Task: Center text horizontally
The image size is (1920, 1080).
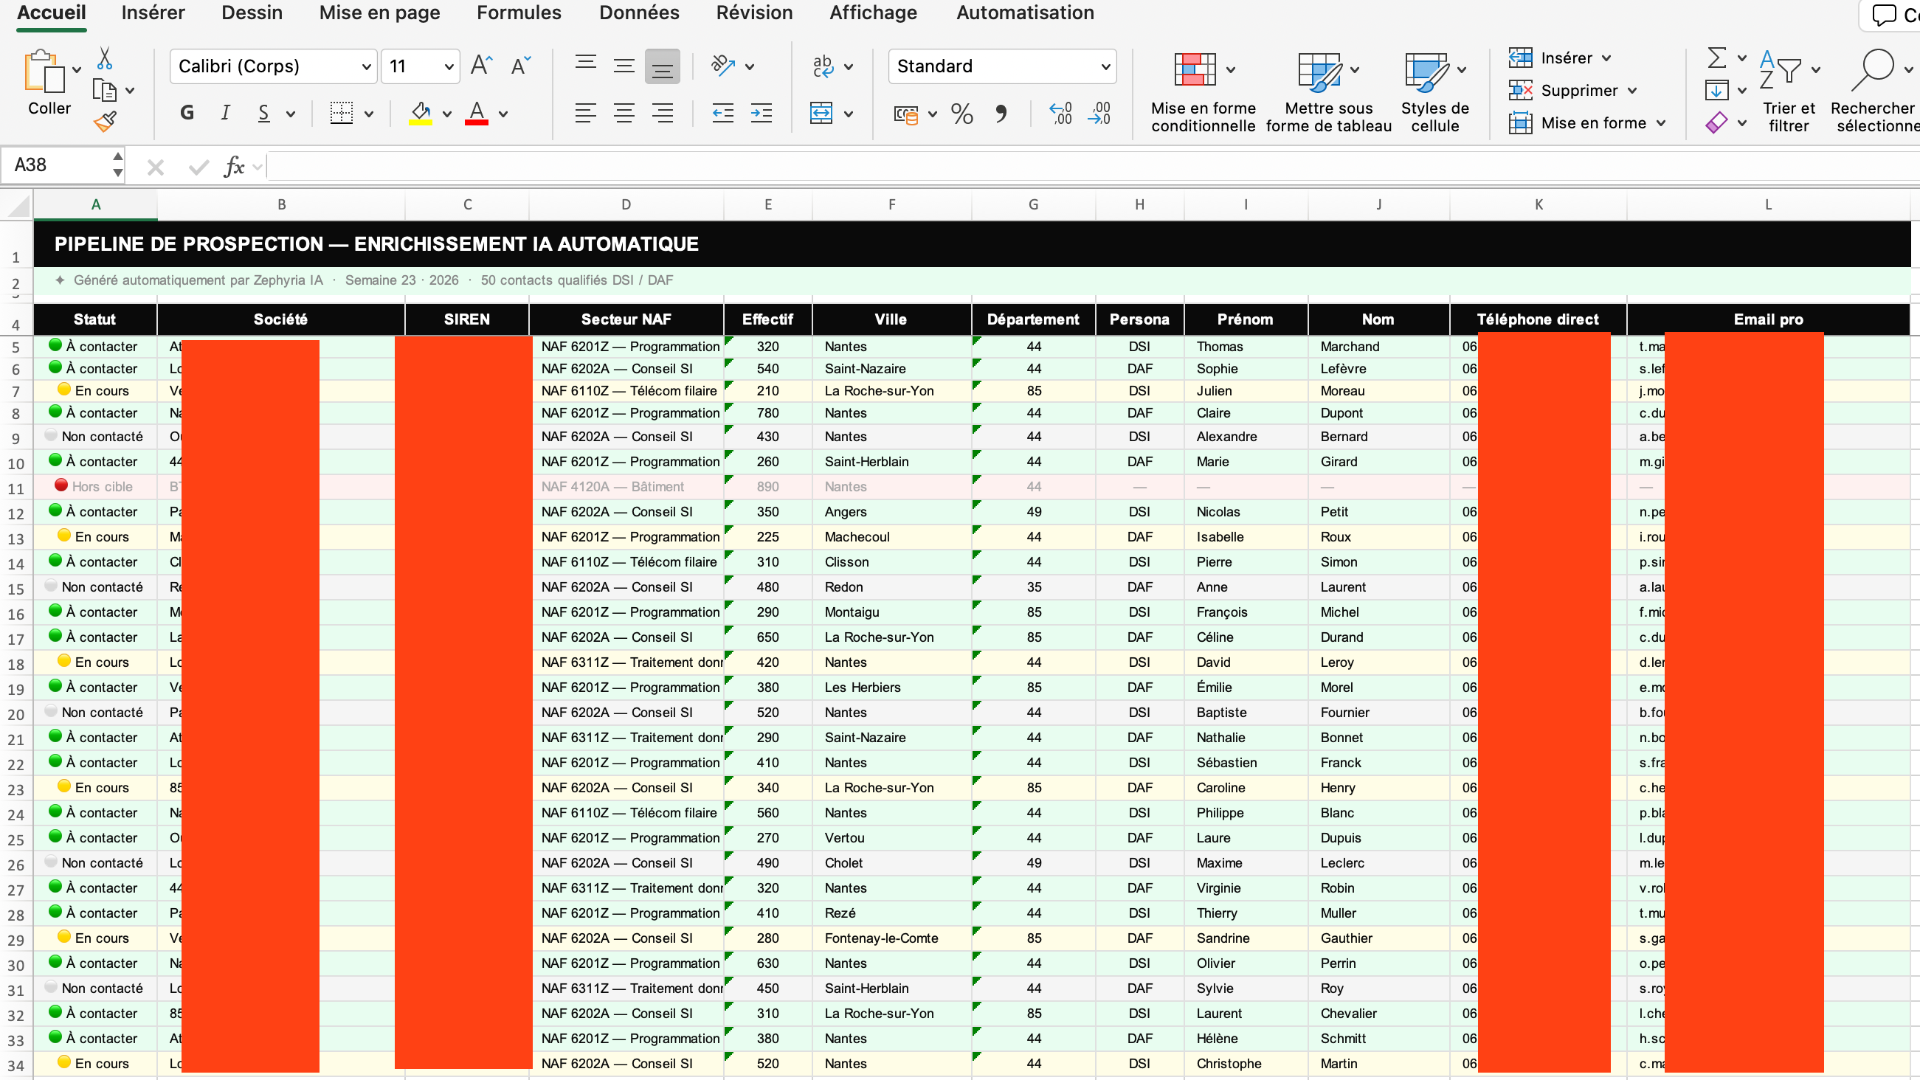Action: point(624,113)
